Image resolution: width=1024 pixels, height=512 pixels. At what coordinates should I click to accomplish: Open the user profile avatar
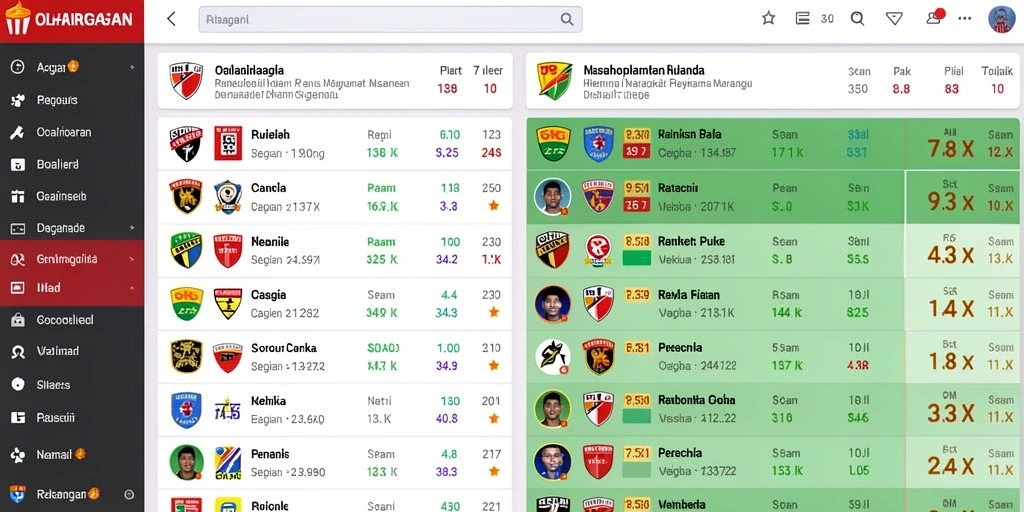click(1001, 19)
